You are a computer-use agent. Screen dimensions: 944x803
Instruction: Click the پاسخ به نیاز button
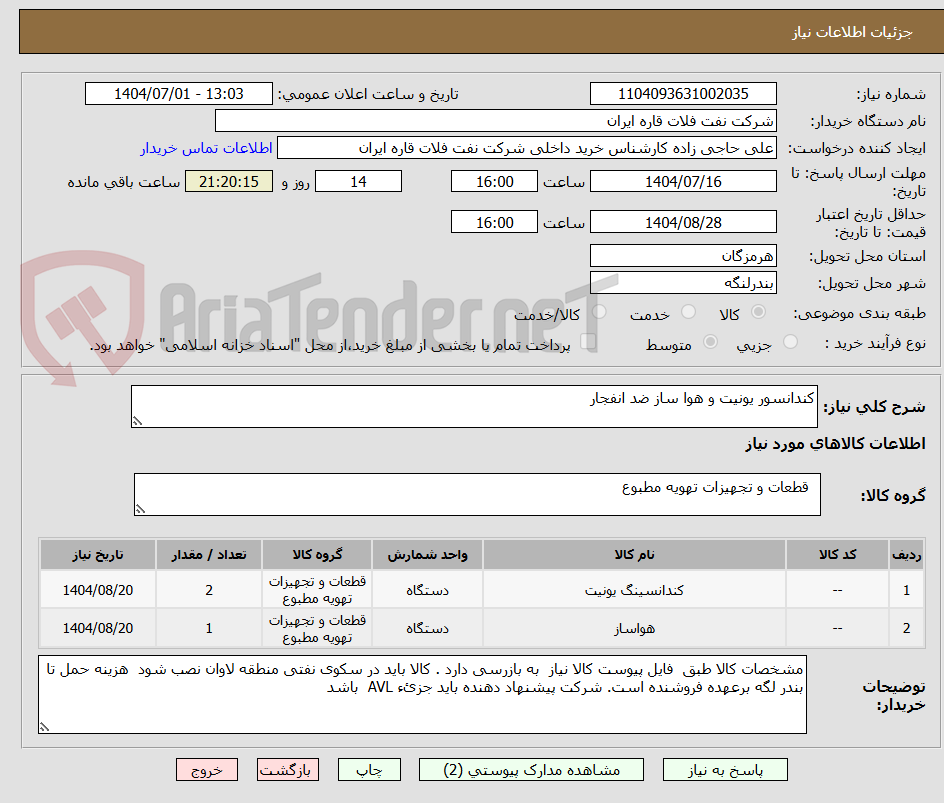click(x=725, y=769)
